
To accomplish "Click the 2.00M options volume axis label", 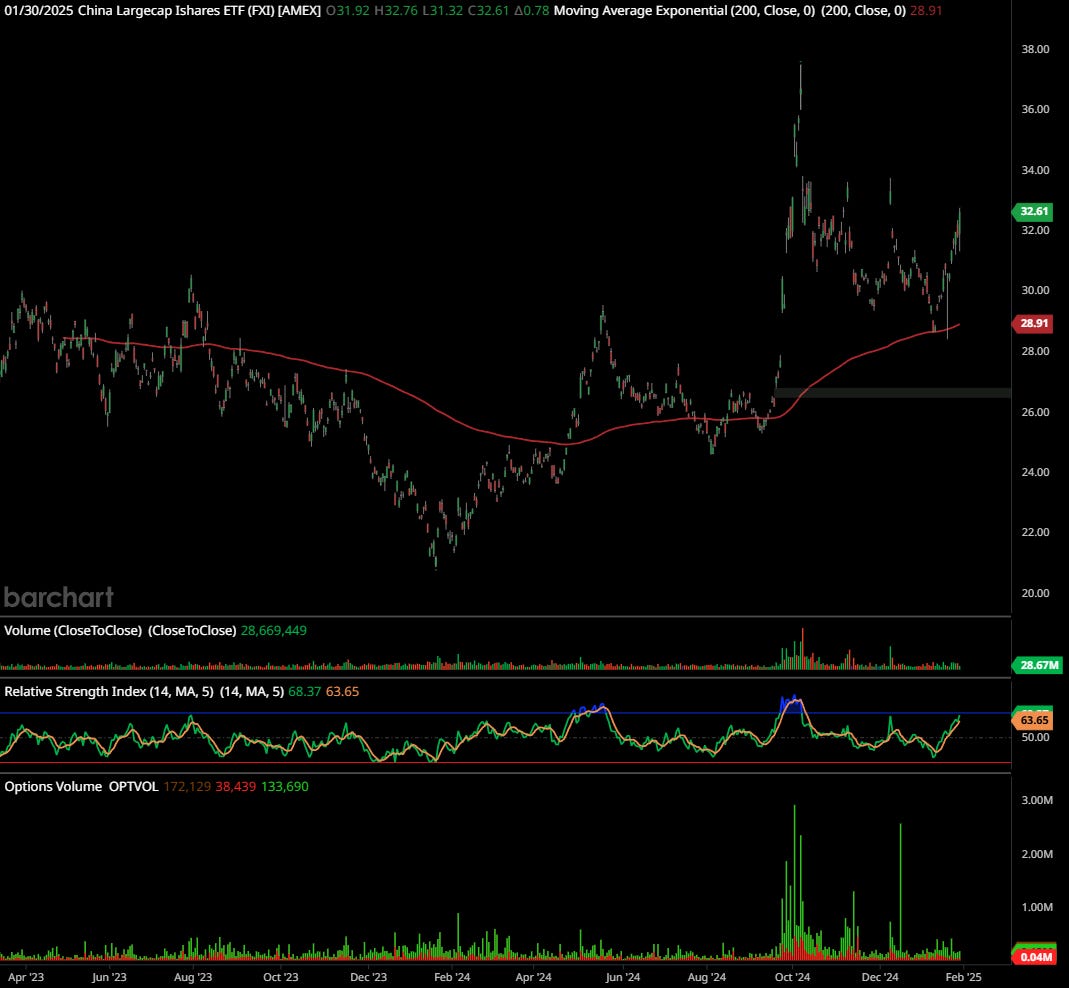I will (x=1037, y=854).
